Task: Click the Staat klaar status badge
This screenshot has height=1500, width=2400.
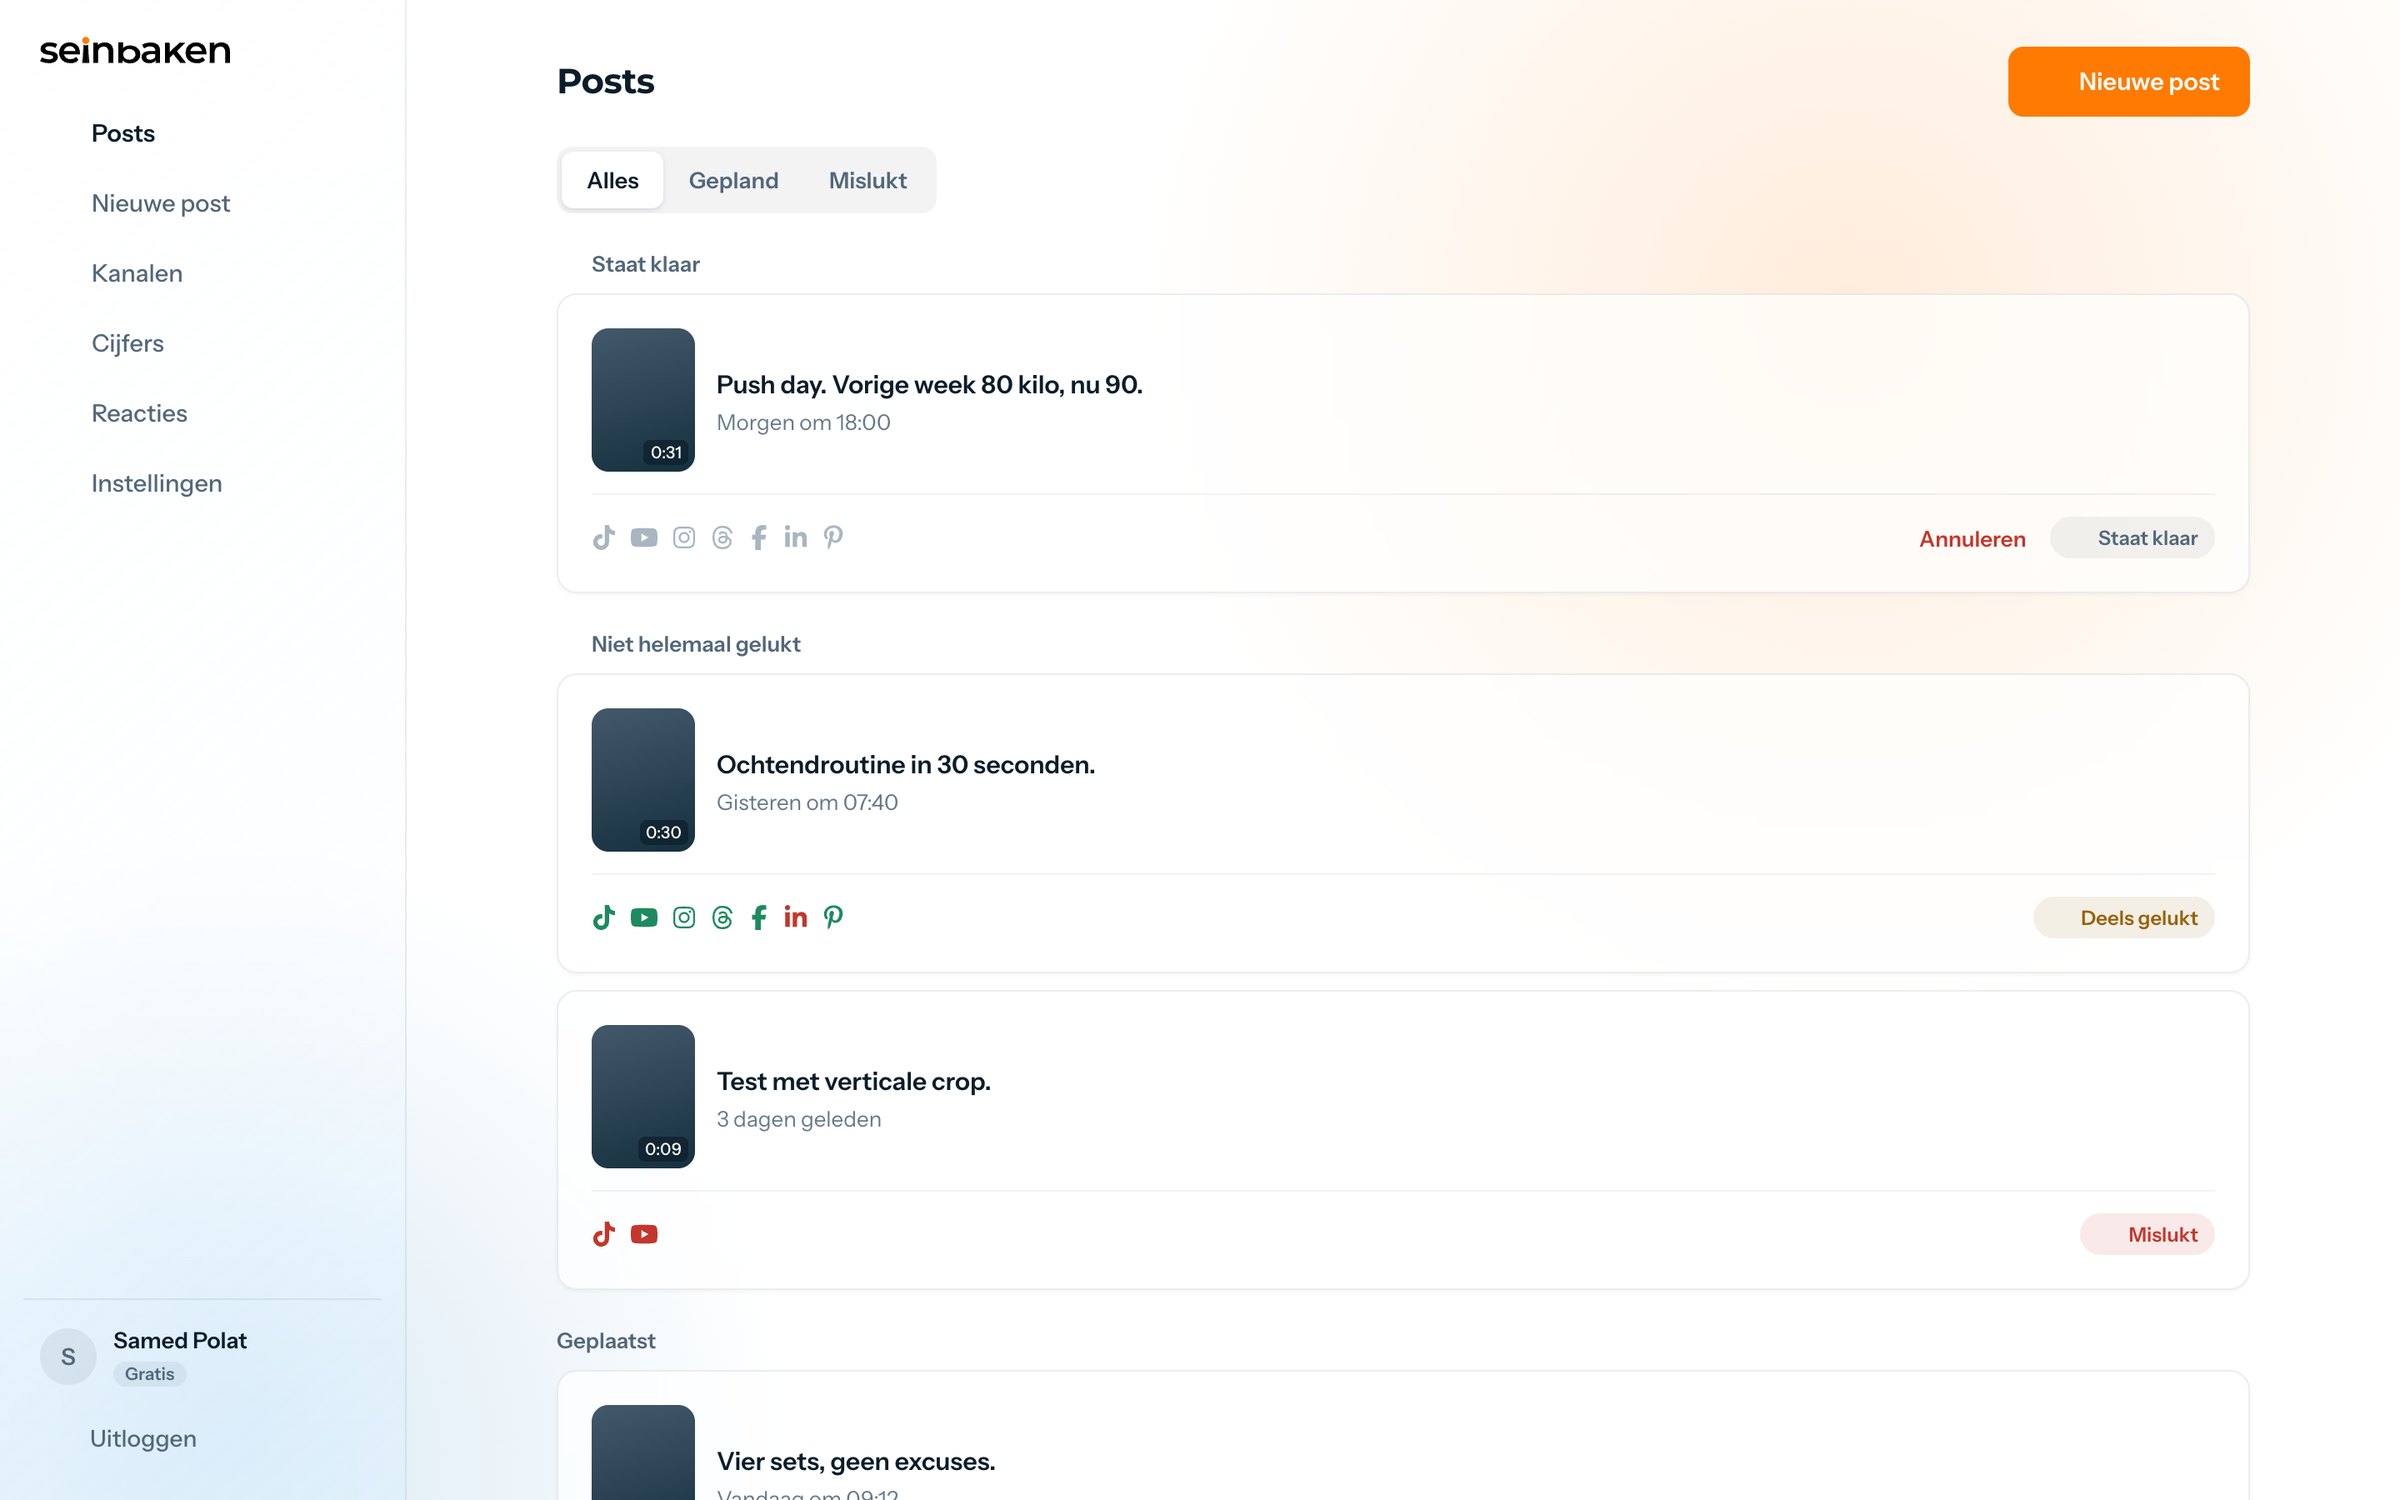Action: 2132,538
